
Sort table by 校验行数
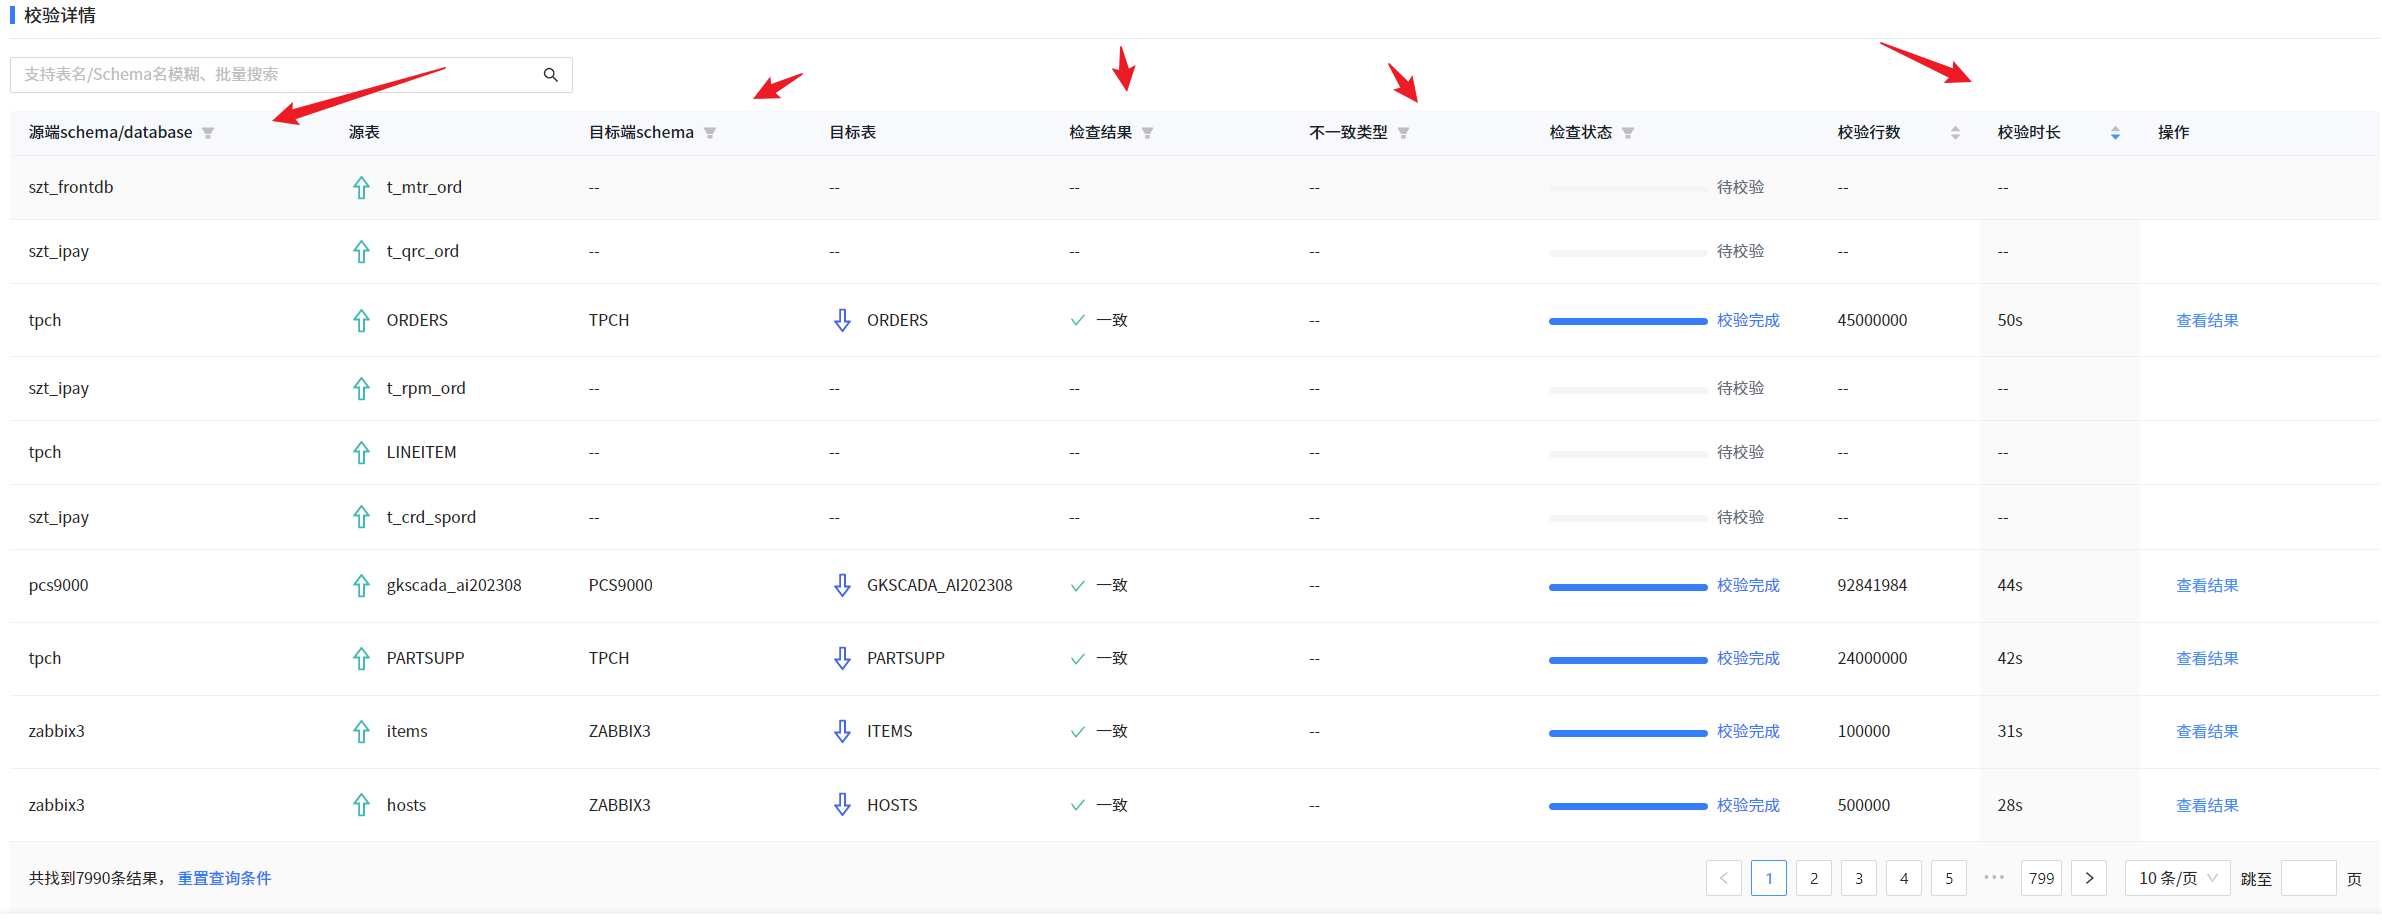click(1955, 133)
